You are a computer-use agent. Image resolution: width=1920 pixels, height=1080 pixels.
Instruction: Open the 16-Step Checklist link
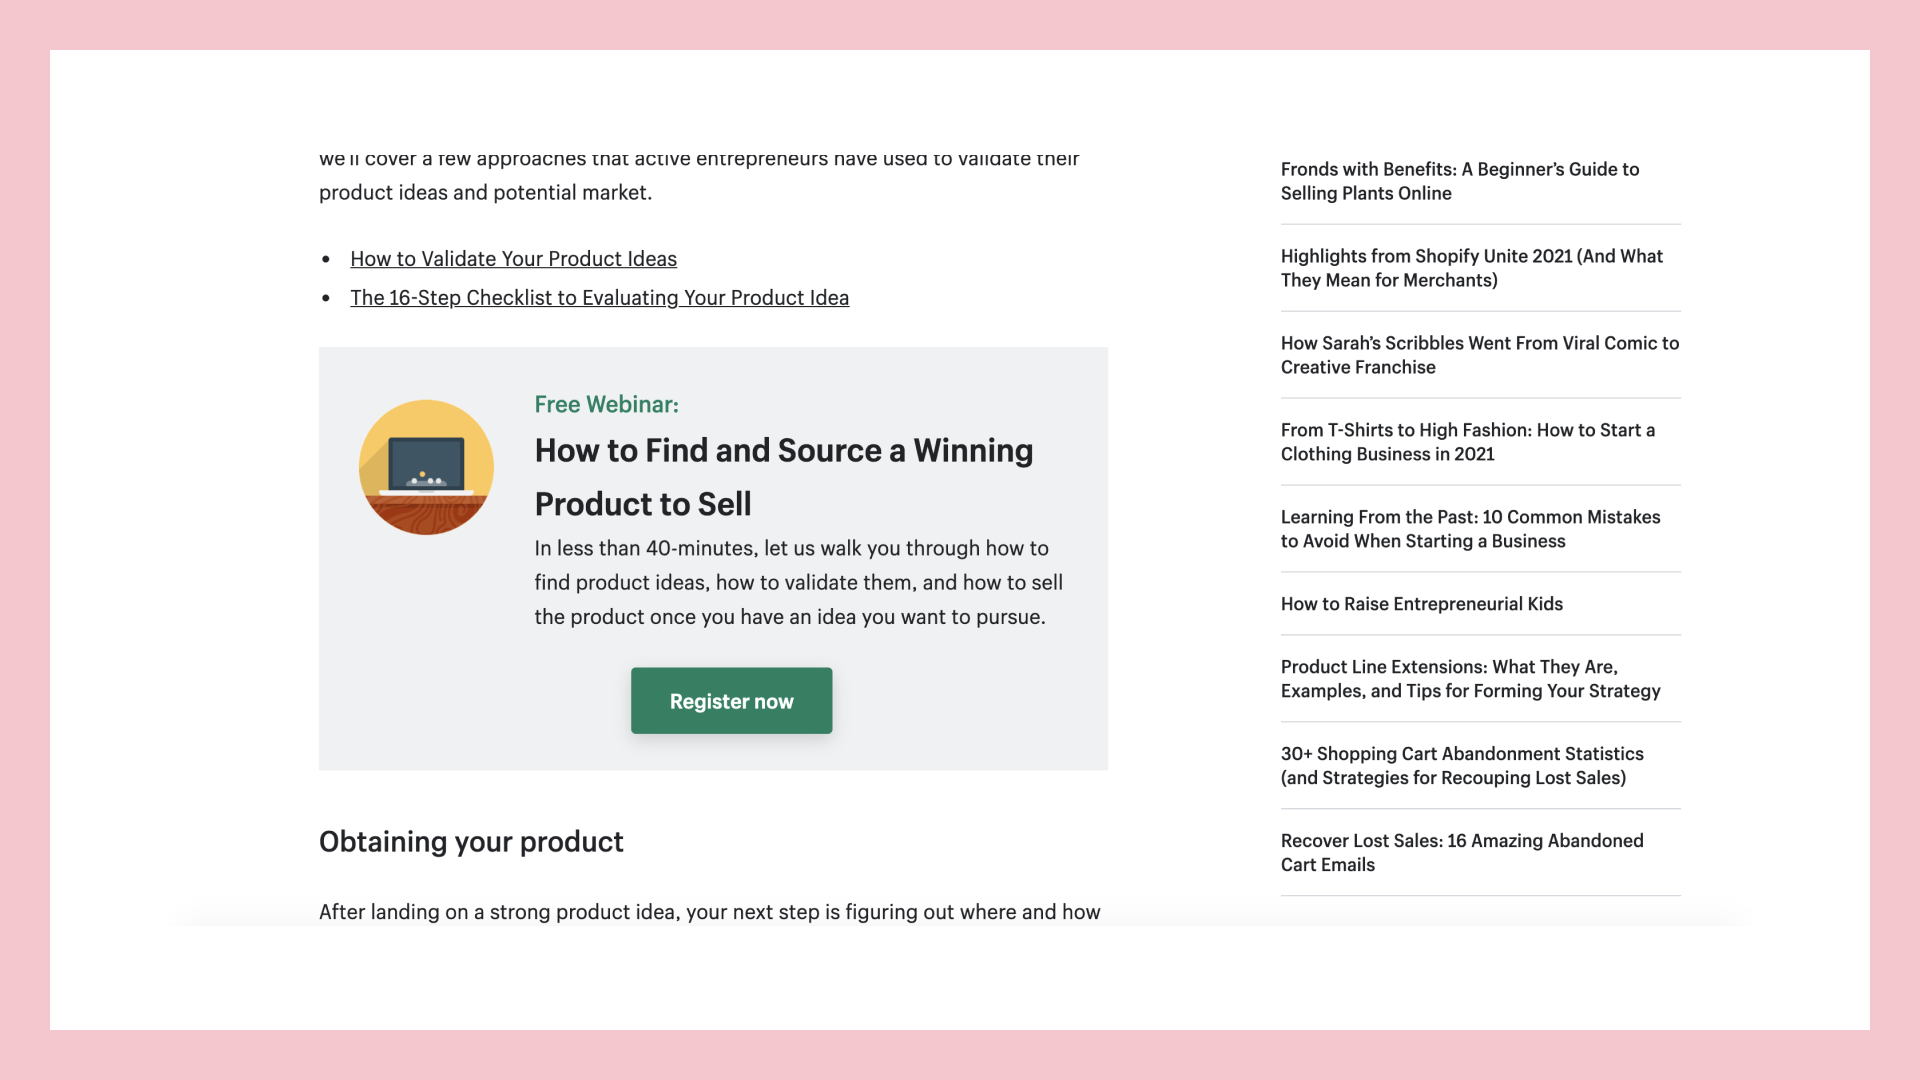click(599, 298)
